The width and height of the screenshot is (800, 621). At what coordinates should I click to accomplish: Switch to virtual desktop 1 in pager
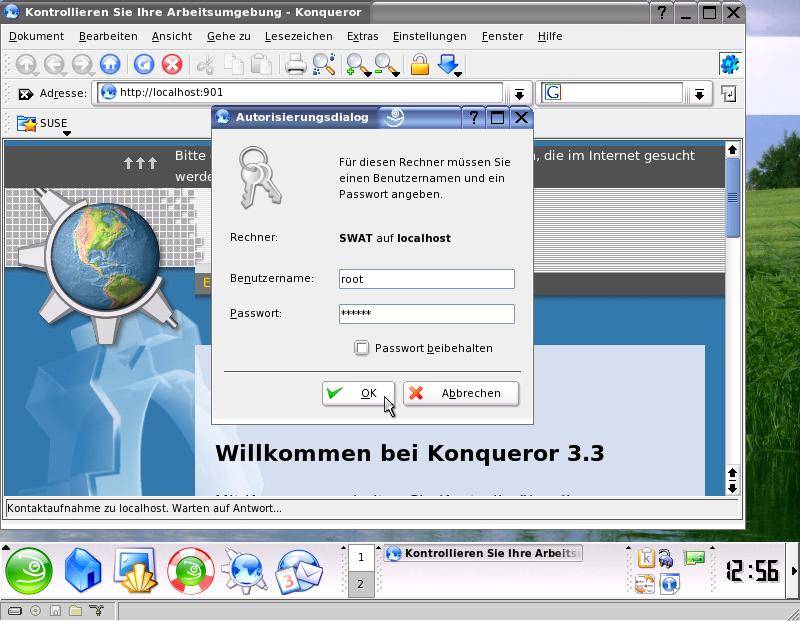(361, 557)
